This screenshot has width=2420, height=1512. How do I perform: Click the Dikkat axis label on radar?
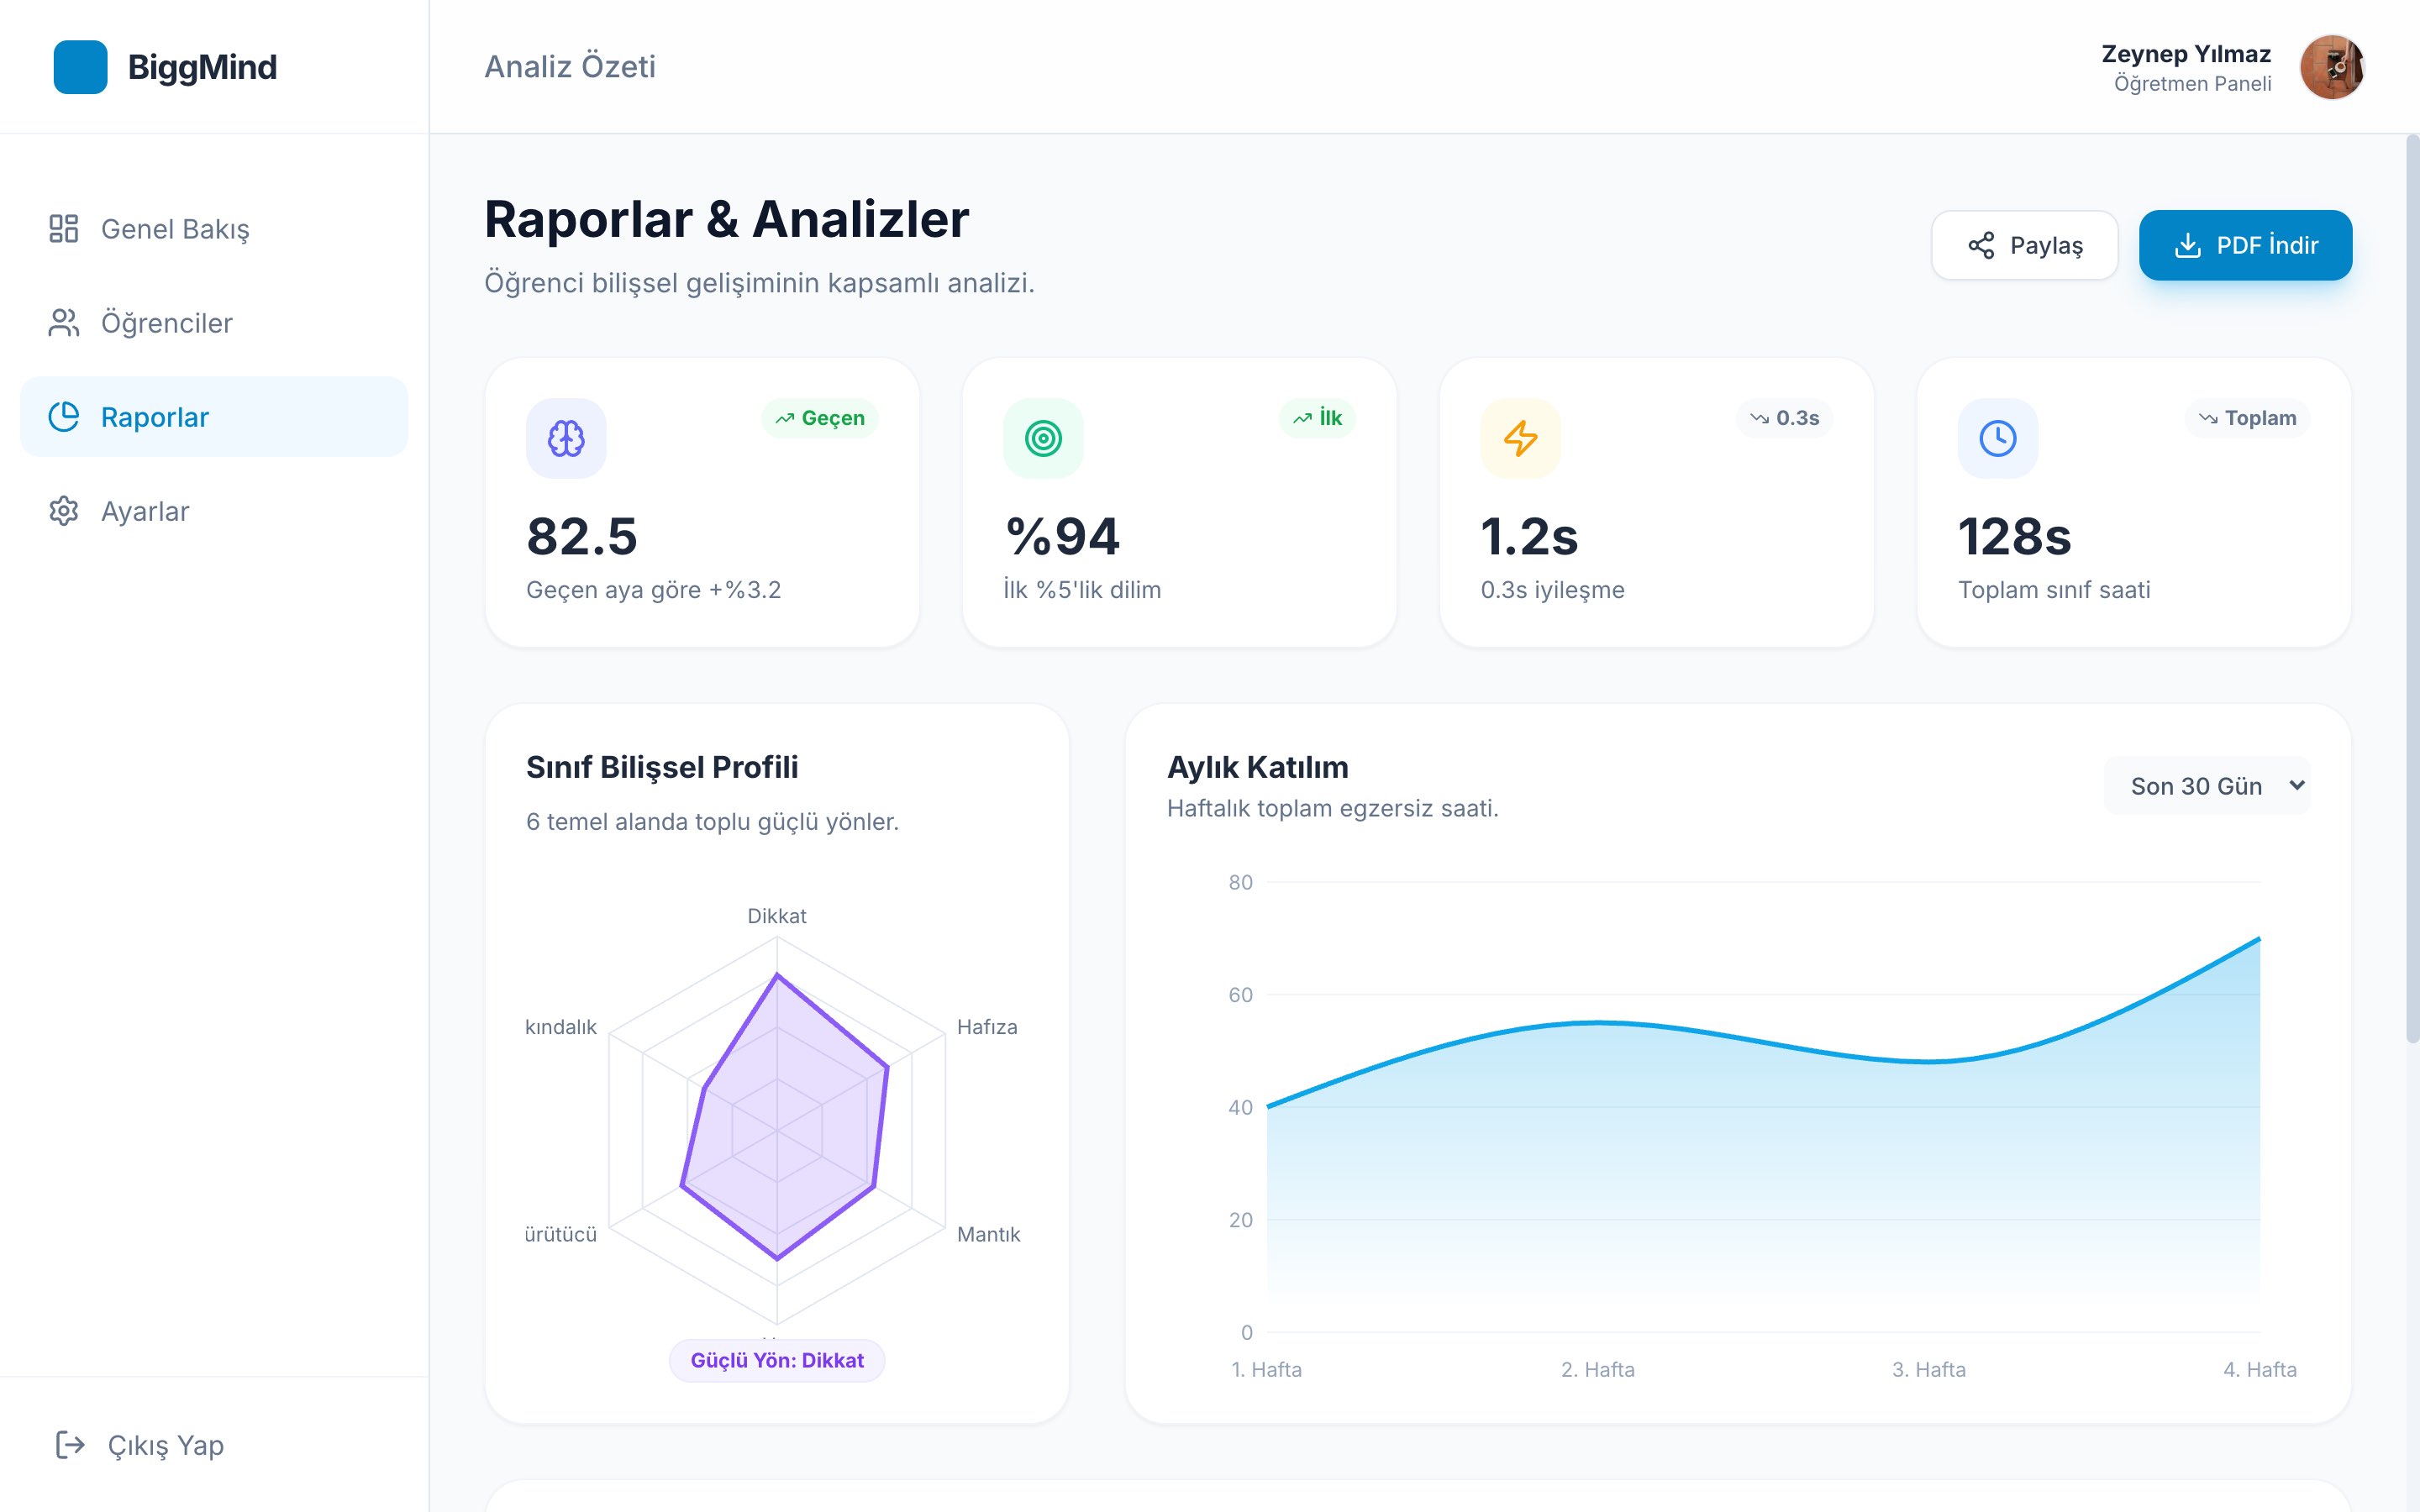[x=777, y=916]
